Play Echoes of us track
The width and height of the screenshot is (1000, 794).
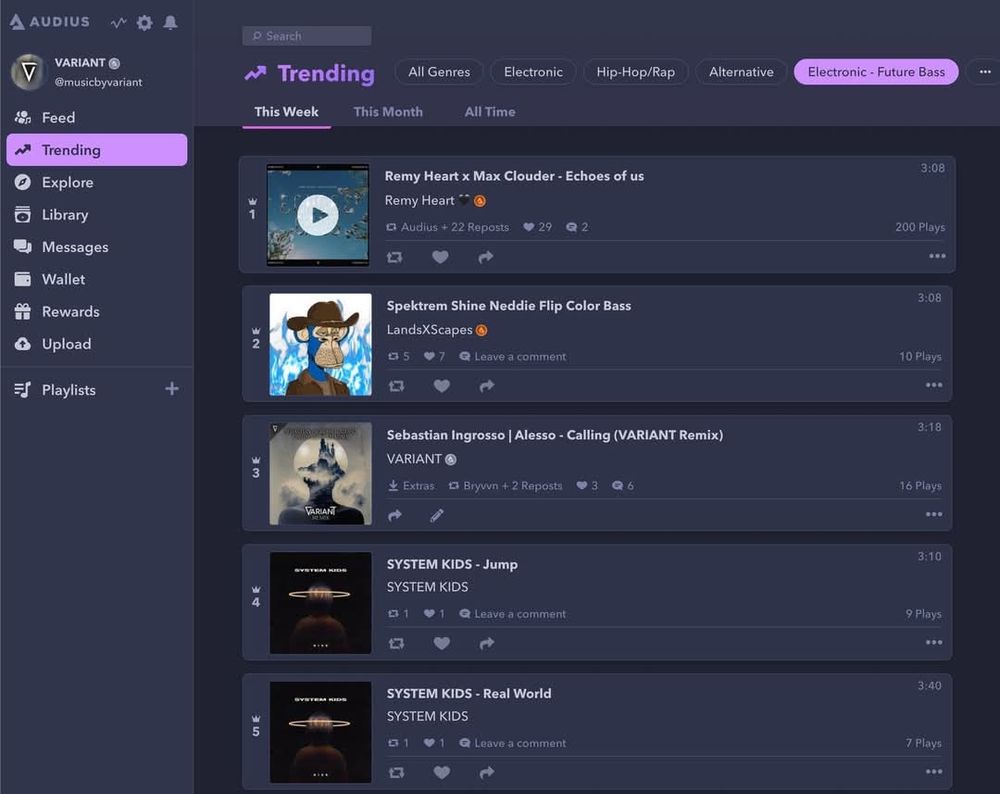[x=318, y=215]
